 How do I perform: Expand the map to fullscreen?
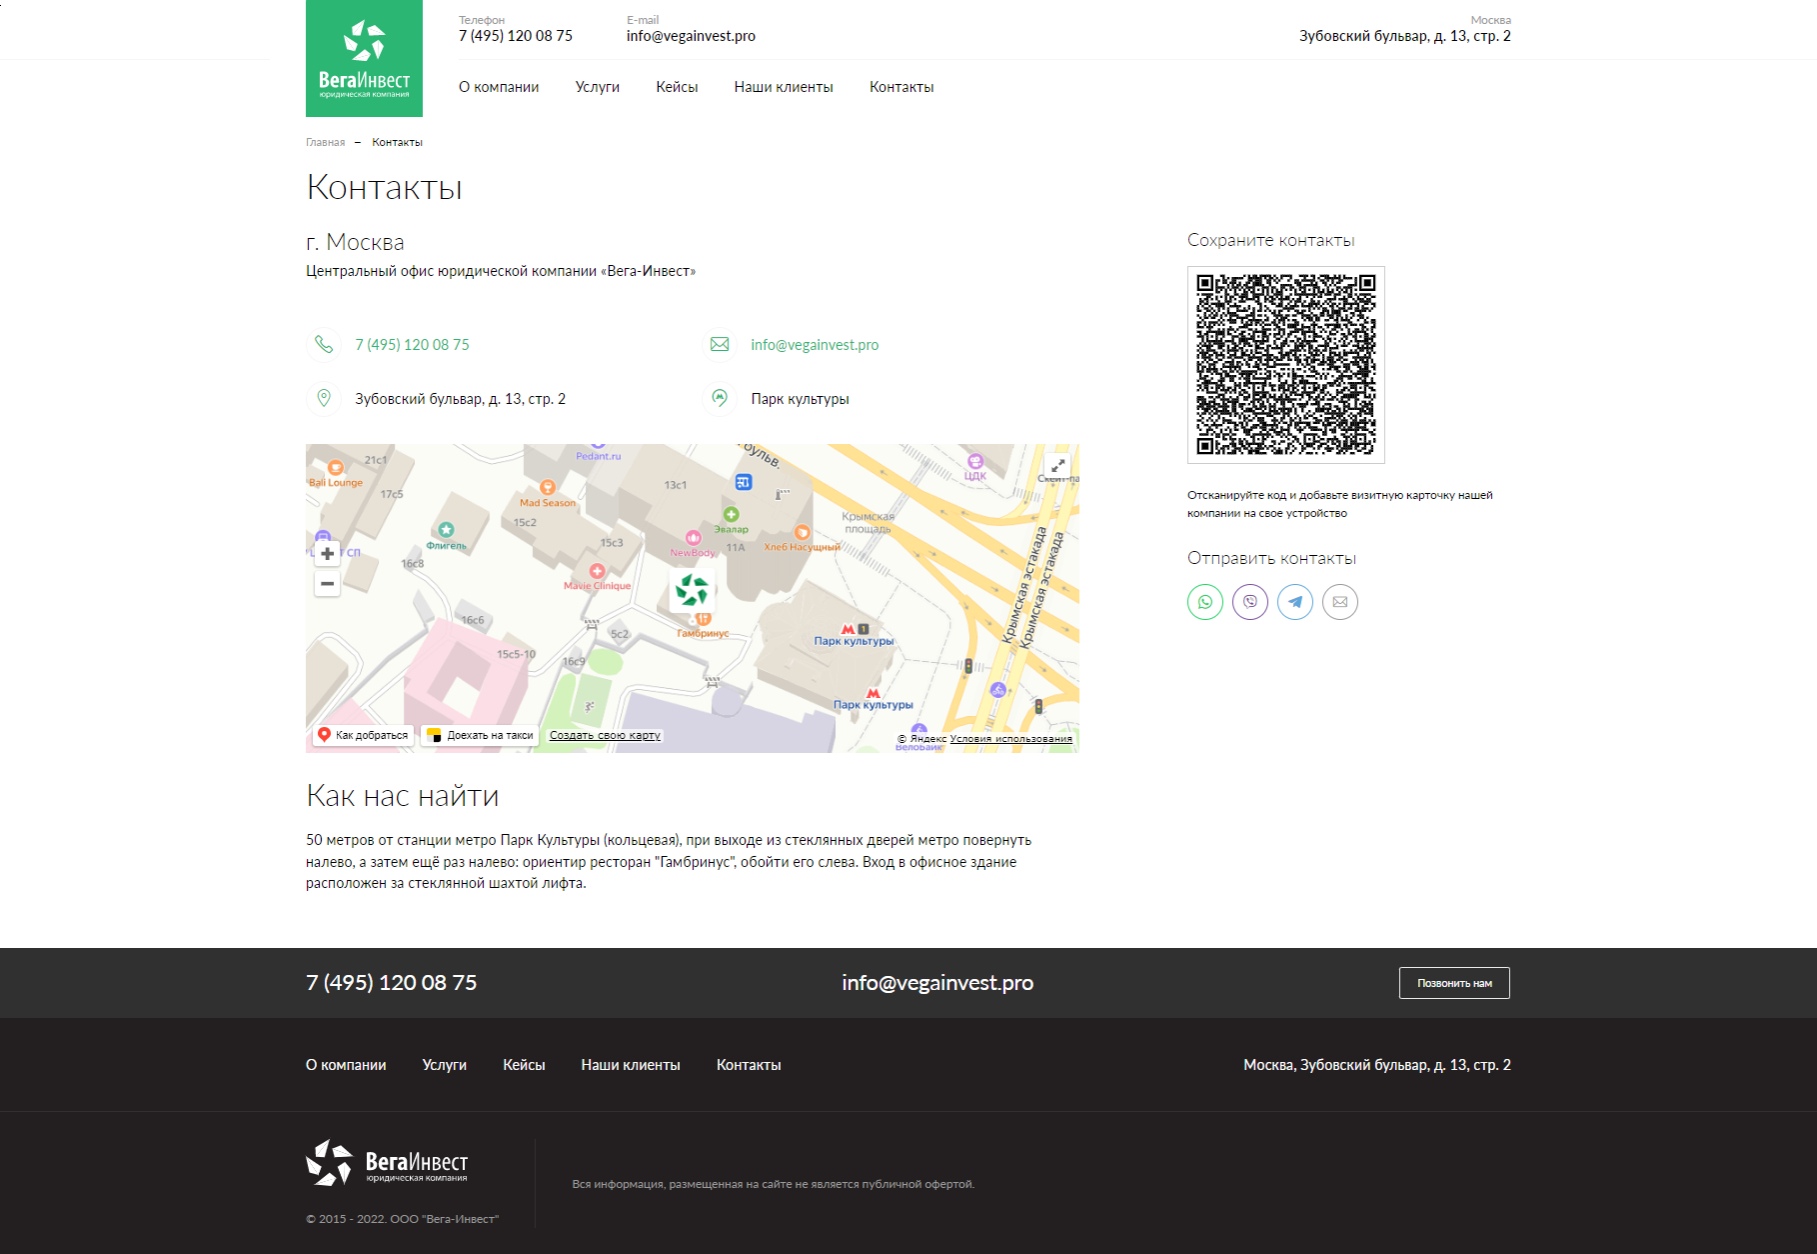coord(1057,465)
